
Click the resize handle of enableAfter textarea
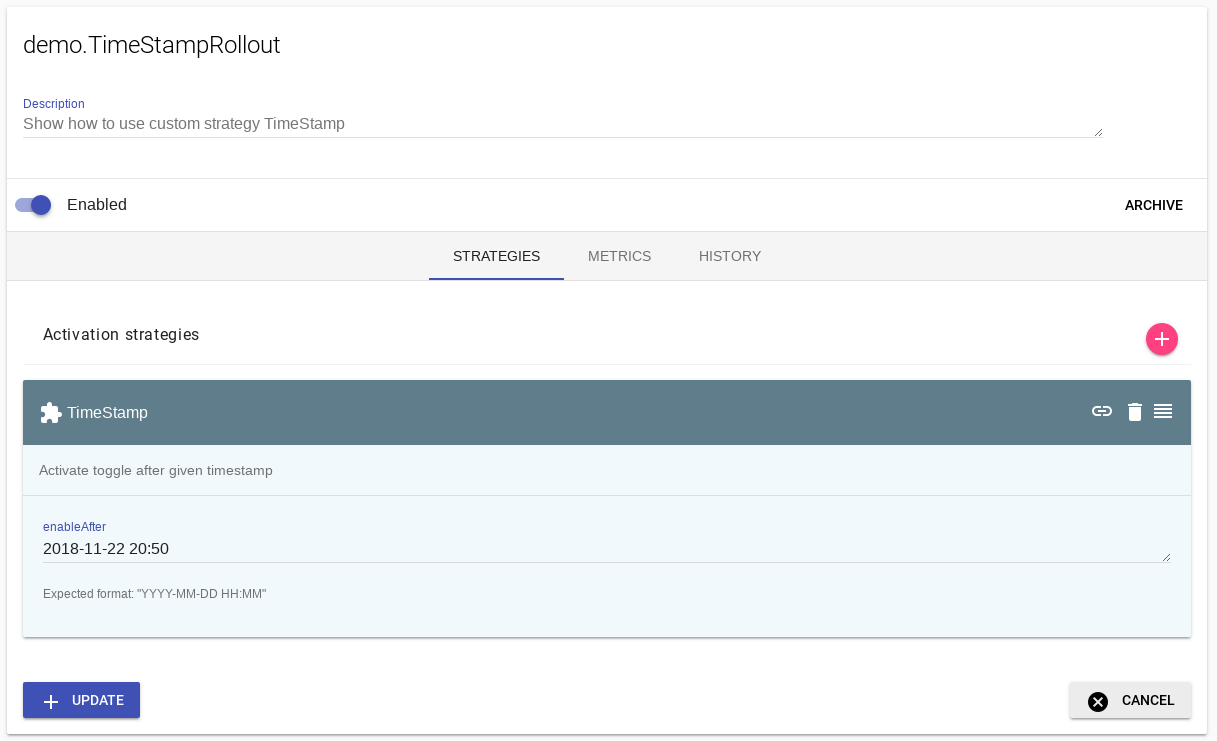click(1166, 557)
